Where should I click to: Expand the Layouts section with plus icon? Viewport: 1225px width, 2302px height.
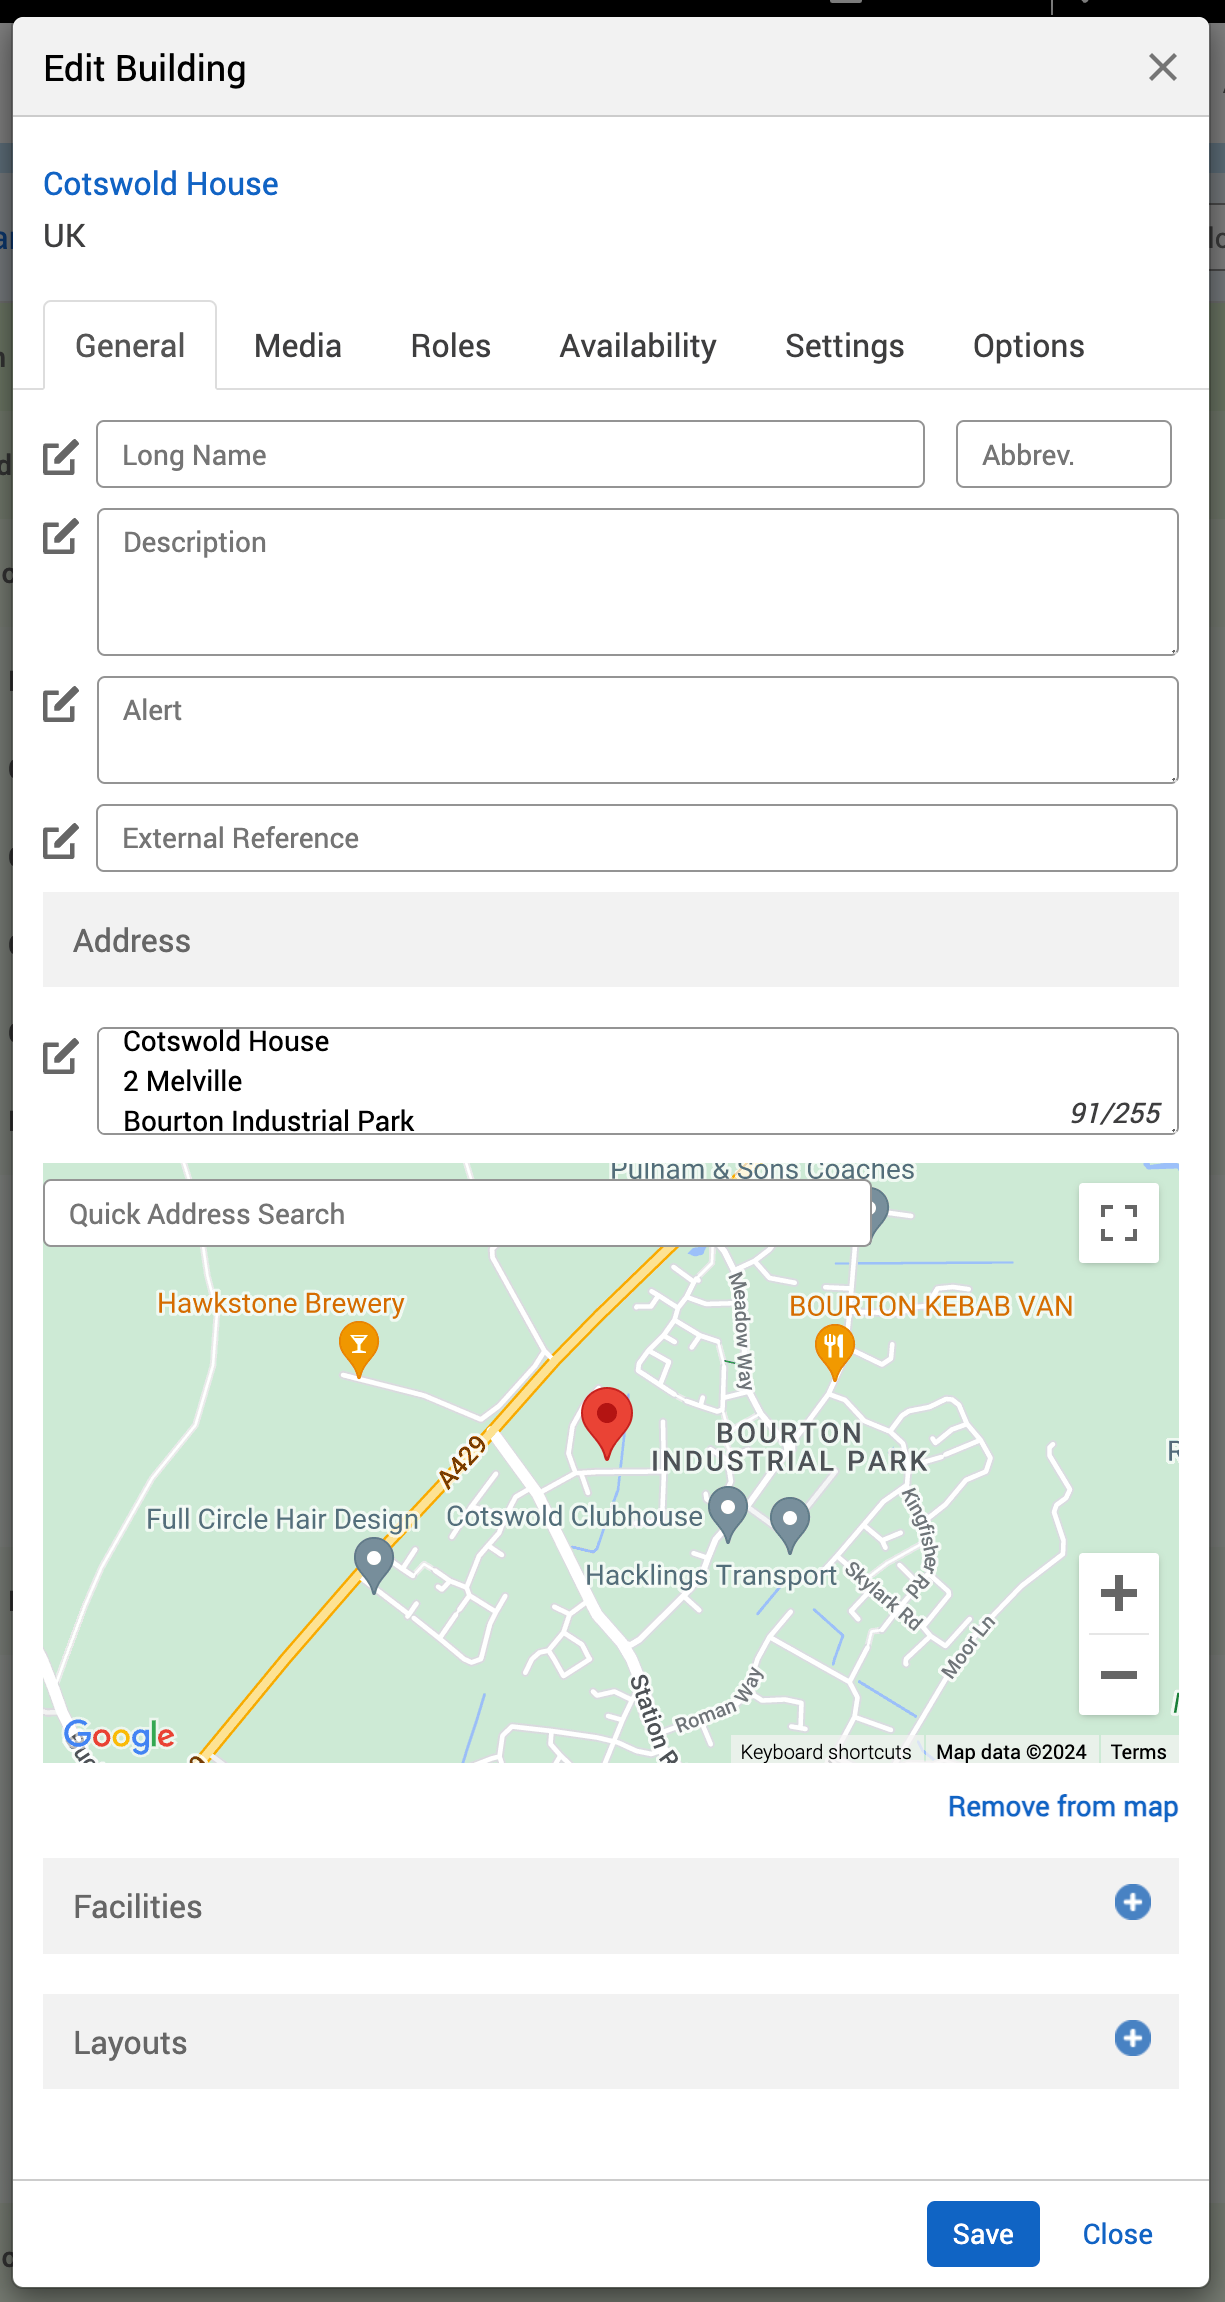1132,2038
